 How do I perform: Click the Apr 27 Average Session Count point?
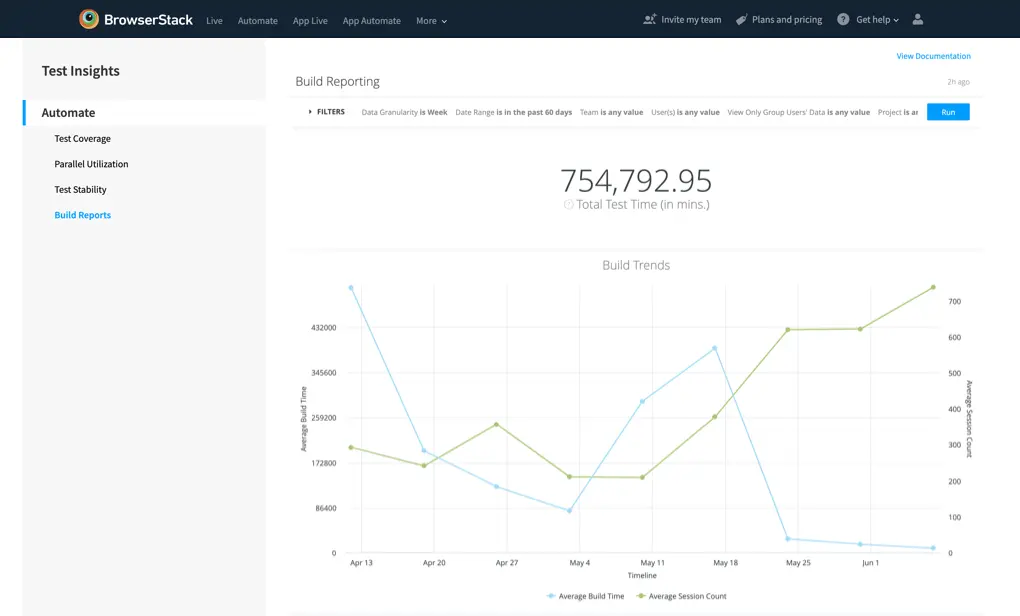tap(496, 424)
